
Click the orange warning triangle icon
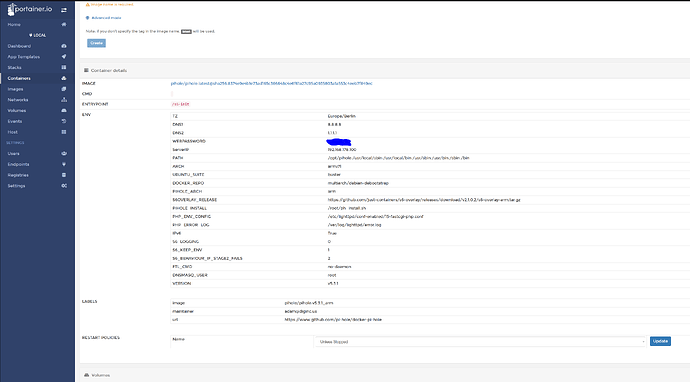[88, 4]
